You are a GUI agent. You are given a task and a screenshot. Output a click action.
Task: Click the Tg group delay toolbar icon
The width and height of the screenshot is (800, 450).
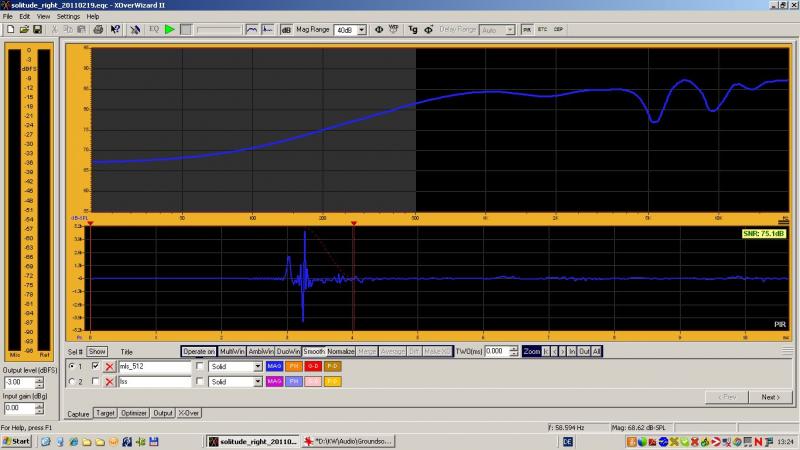tap(412, 29)
